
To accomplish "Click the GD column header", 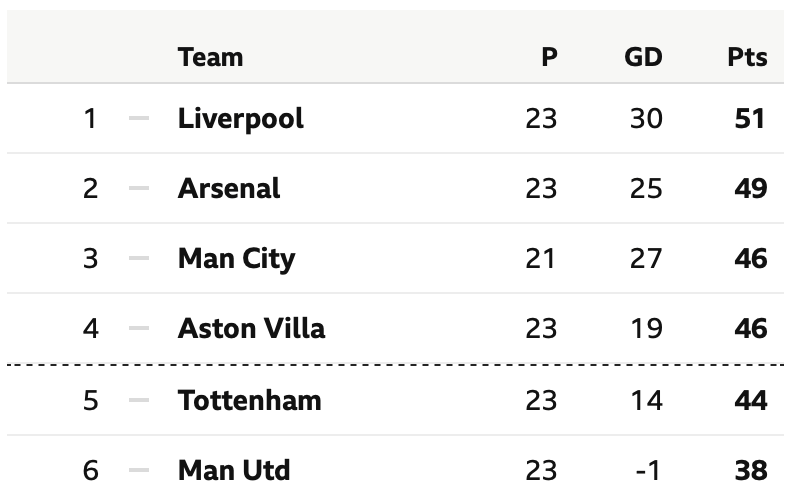I will (643, 57).
